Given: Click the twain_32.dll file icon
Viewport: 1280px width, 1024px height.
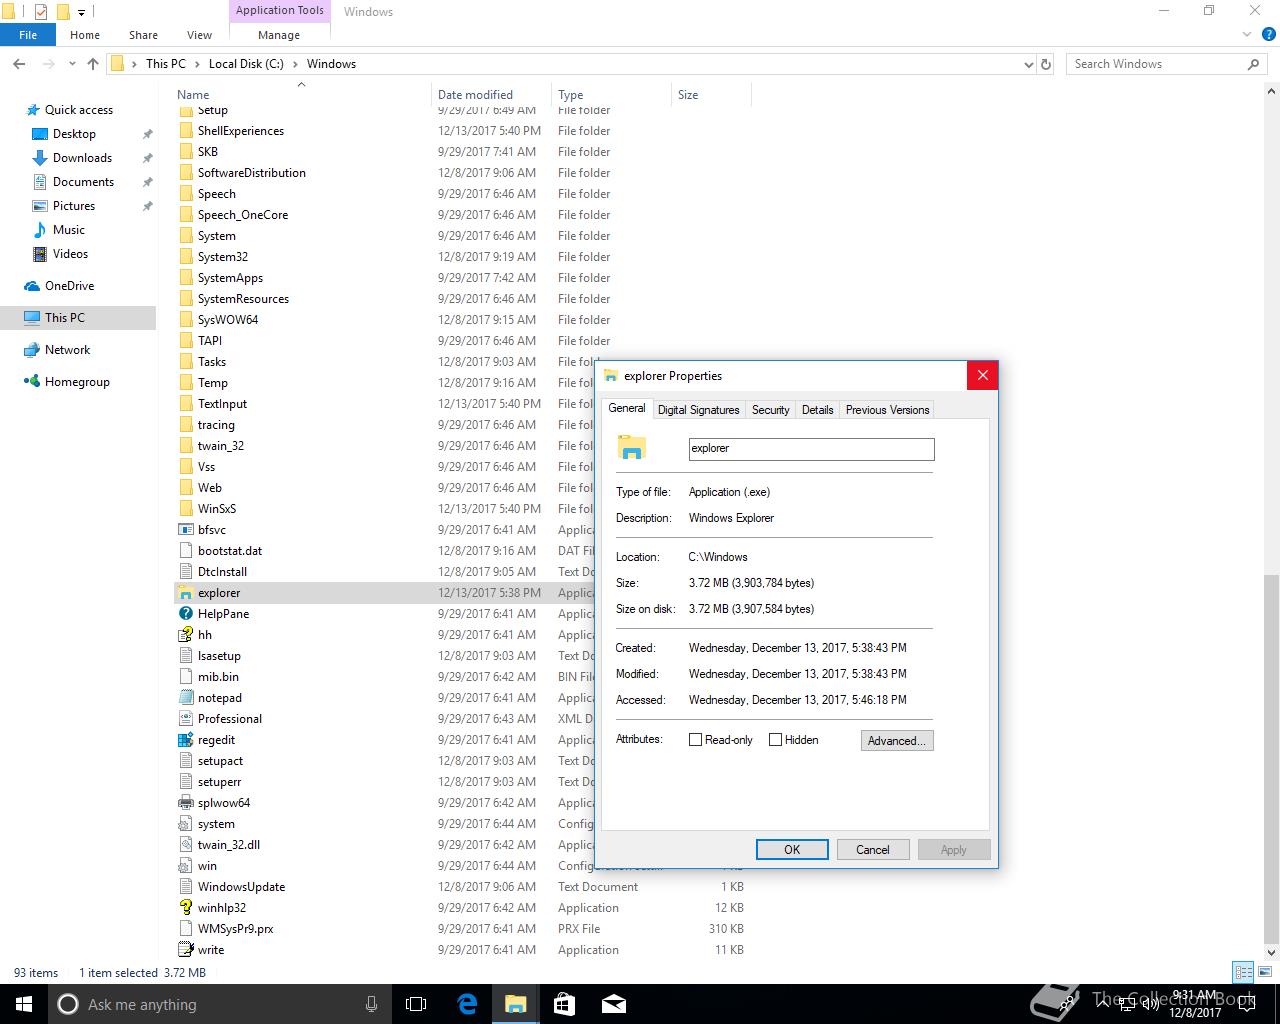Looking at the screenshot, I should pos(185,845).
